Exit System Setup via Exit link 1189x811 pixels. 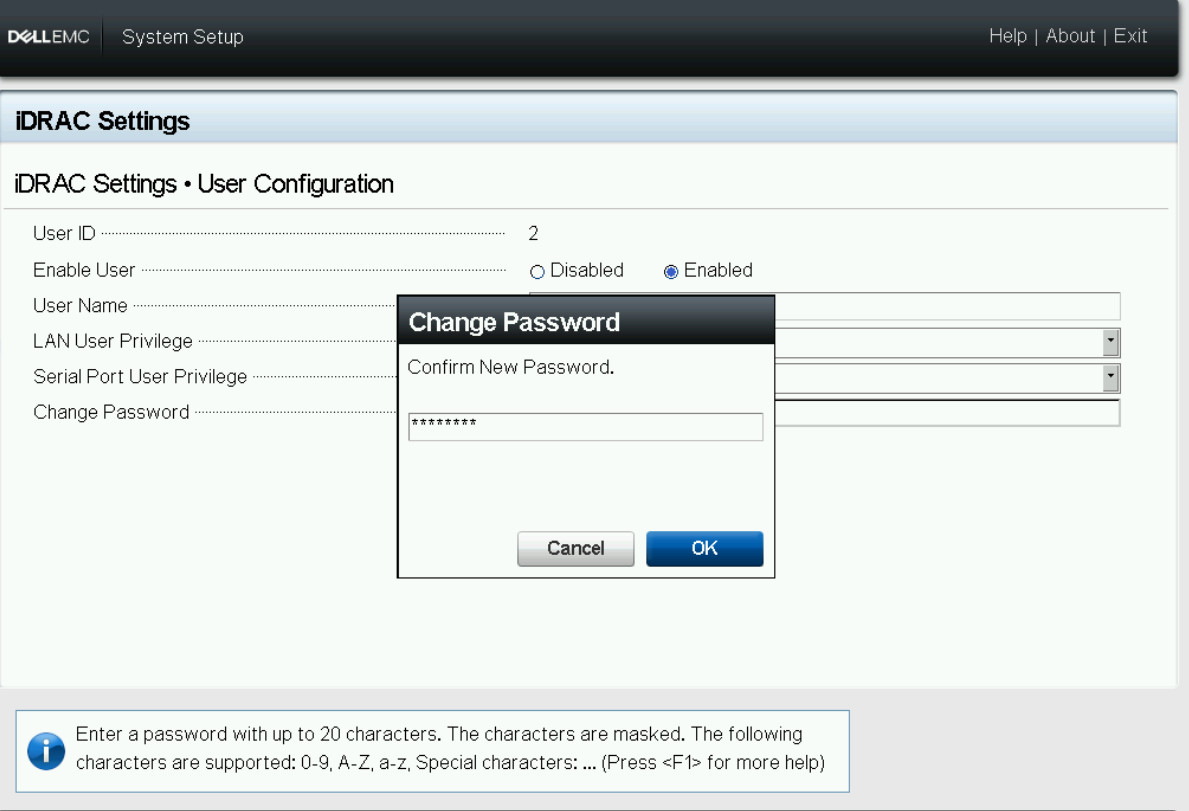[x=1130, y=36]
